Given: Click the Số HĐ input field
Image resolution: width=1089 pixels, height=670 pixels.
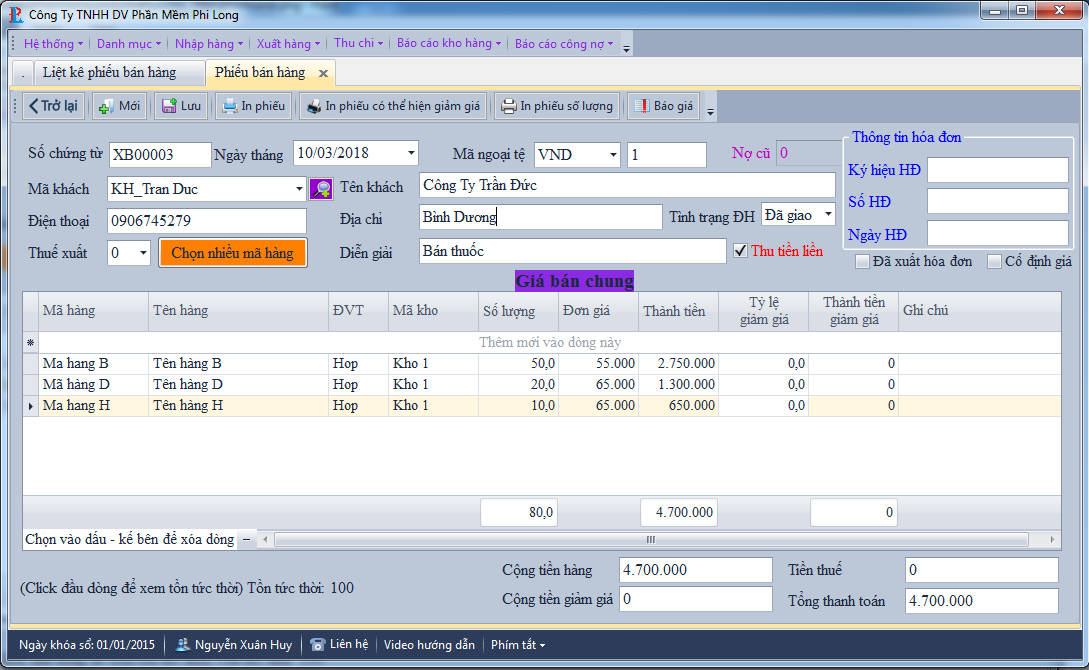Looking at the screenshot, I should tap(997, 201).
